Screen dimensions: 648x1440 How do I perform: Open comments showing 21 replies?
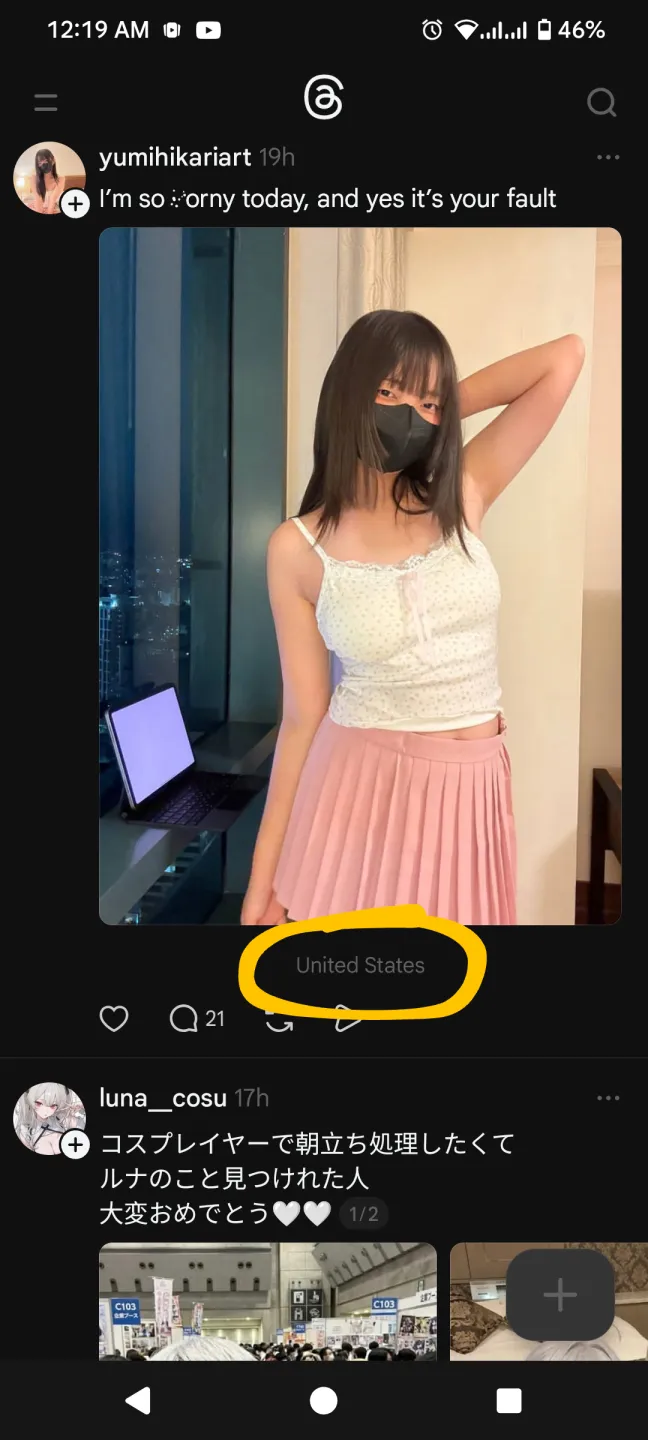(197, 1018)
